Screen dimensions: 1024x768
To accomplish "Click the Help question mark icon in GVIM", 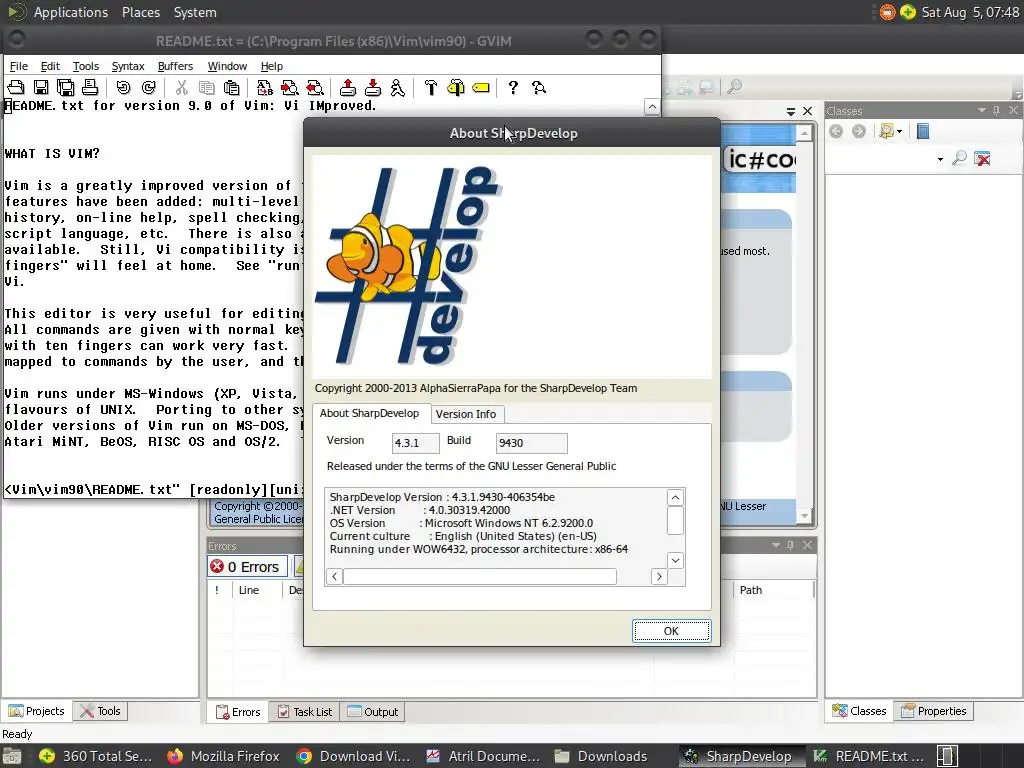I will pyautogui.click(x=513, y=88).
